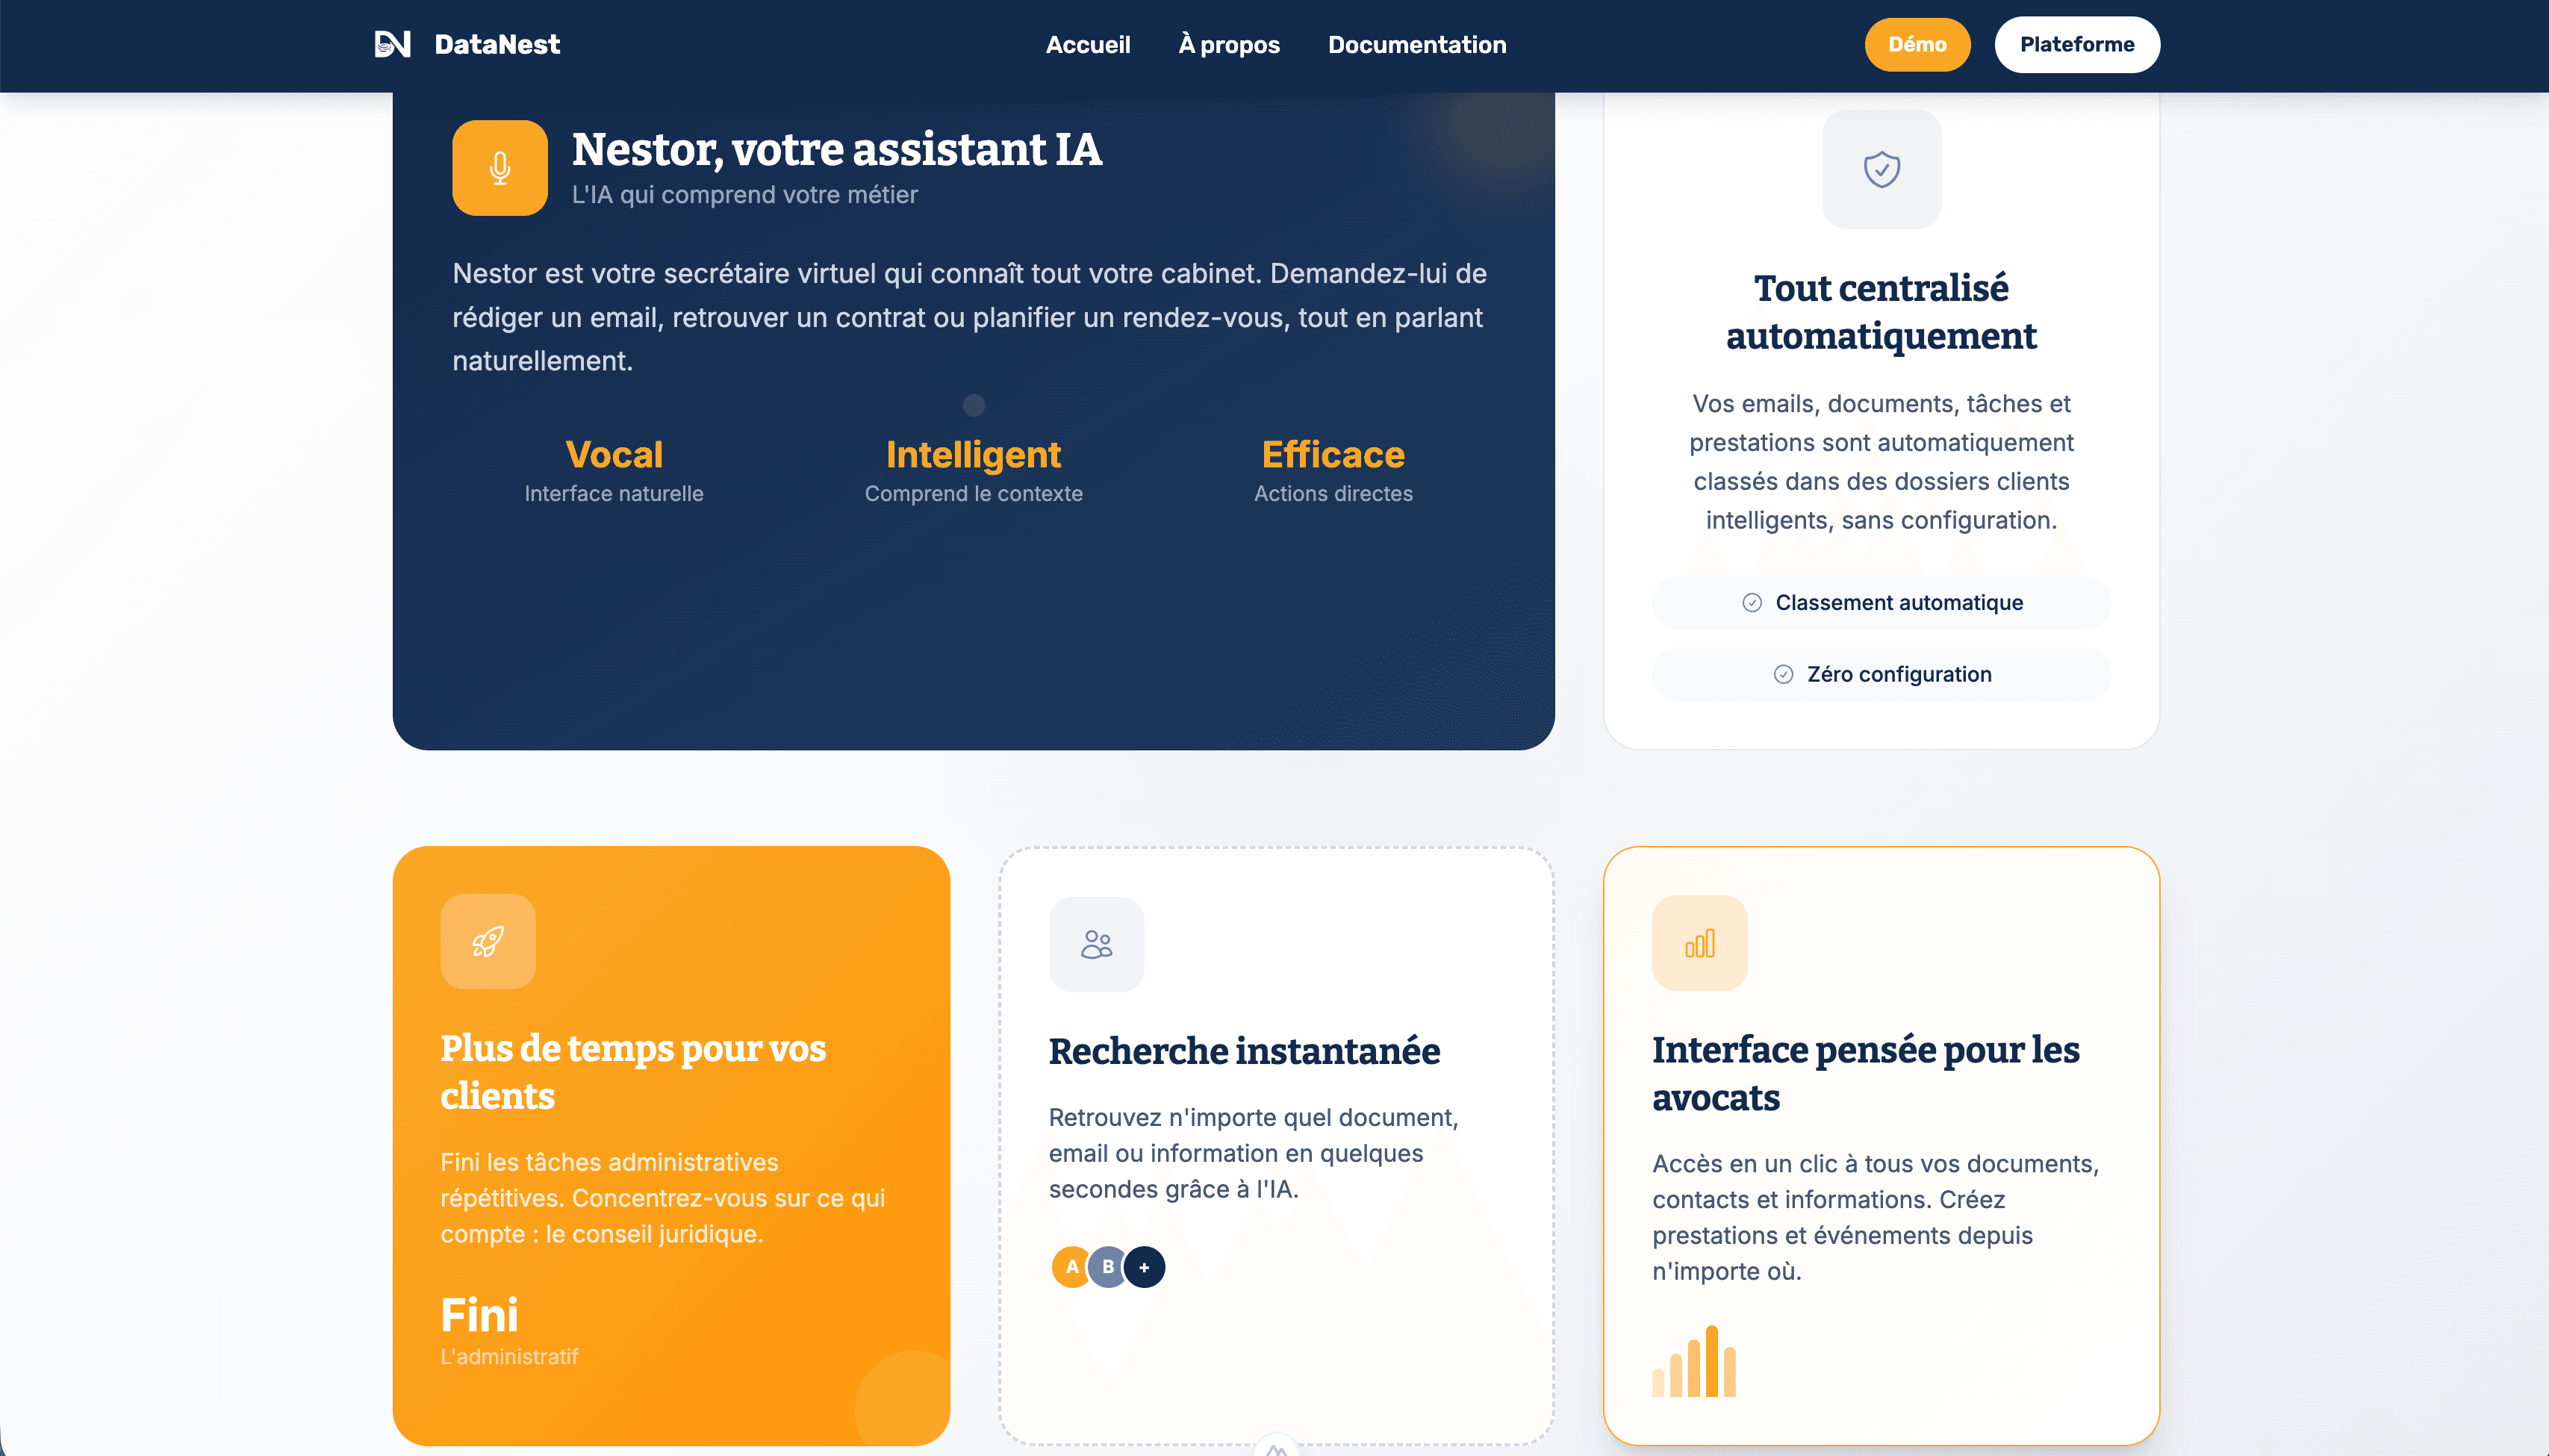Click the orange microphone icon
2549x1456 pixels.
click(x=499, y=168)
